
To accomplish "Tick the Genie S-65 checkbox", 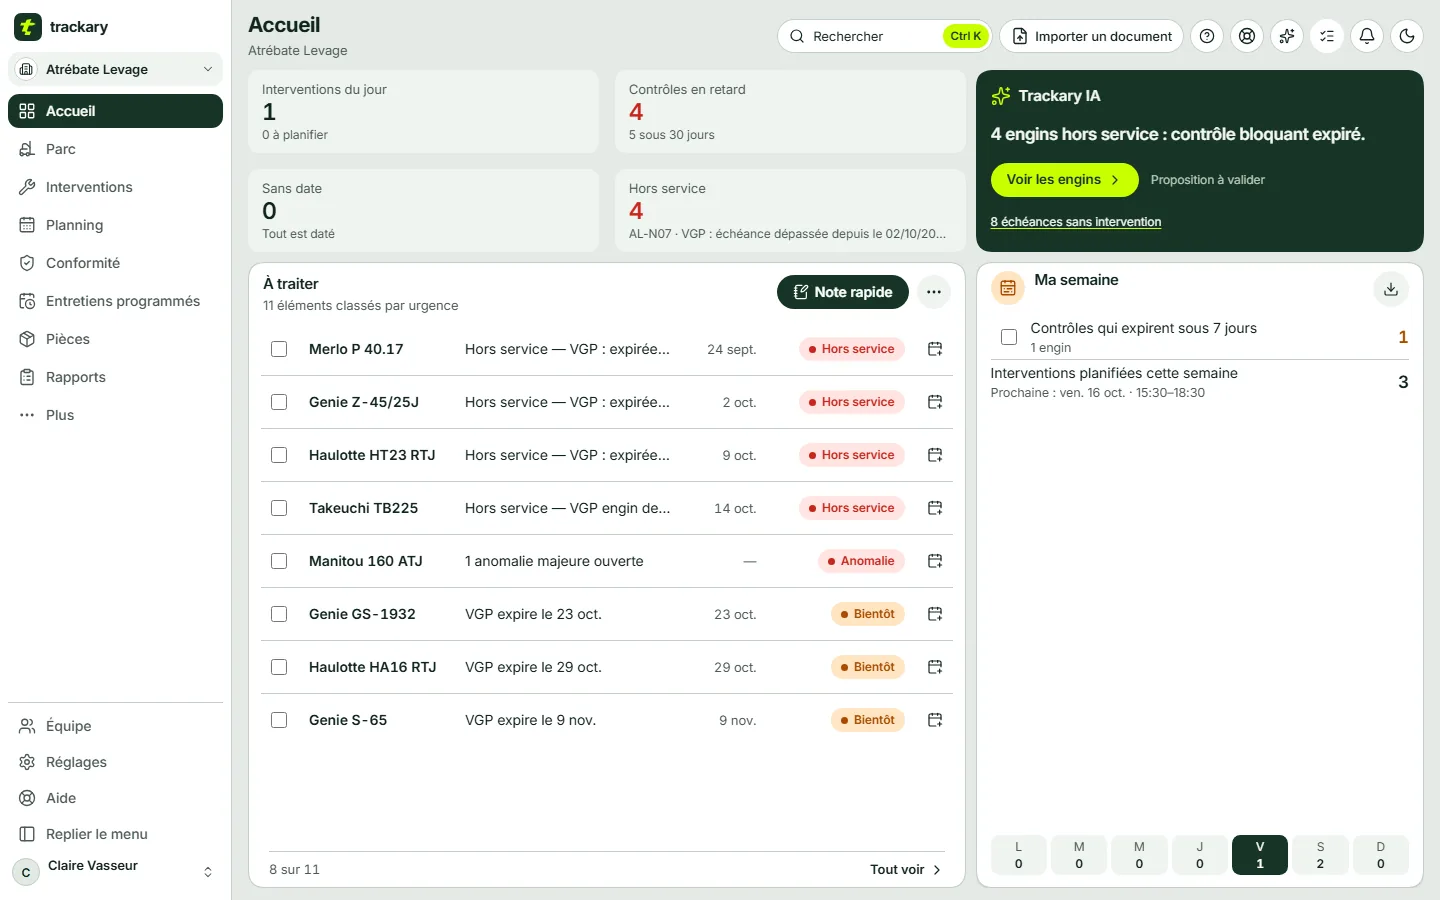I will point(279,720).
